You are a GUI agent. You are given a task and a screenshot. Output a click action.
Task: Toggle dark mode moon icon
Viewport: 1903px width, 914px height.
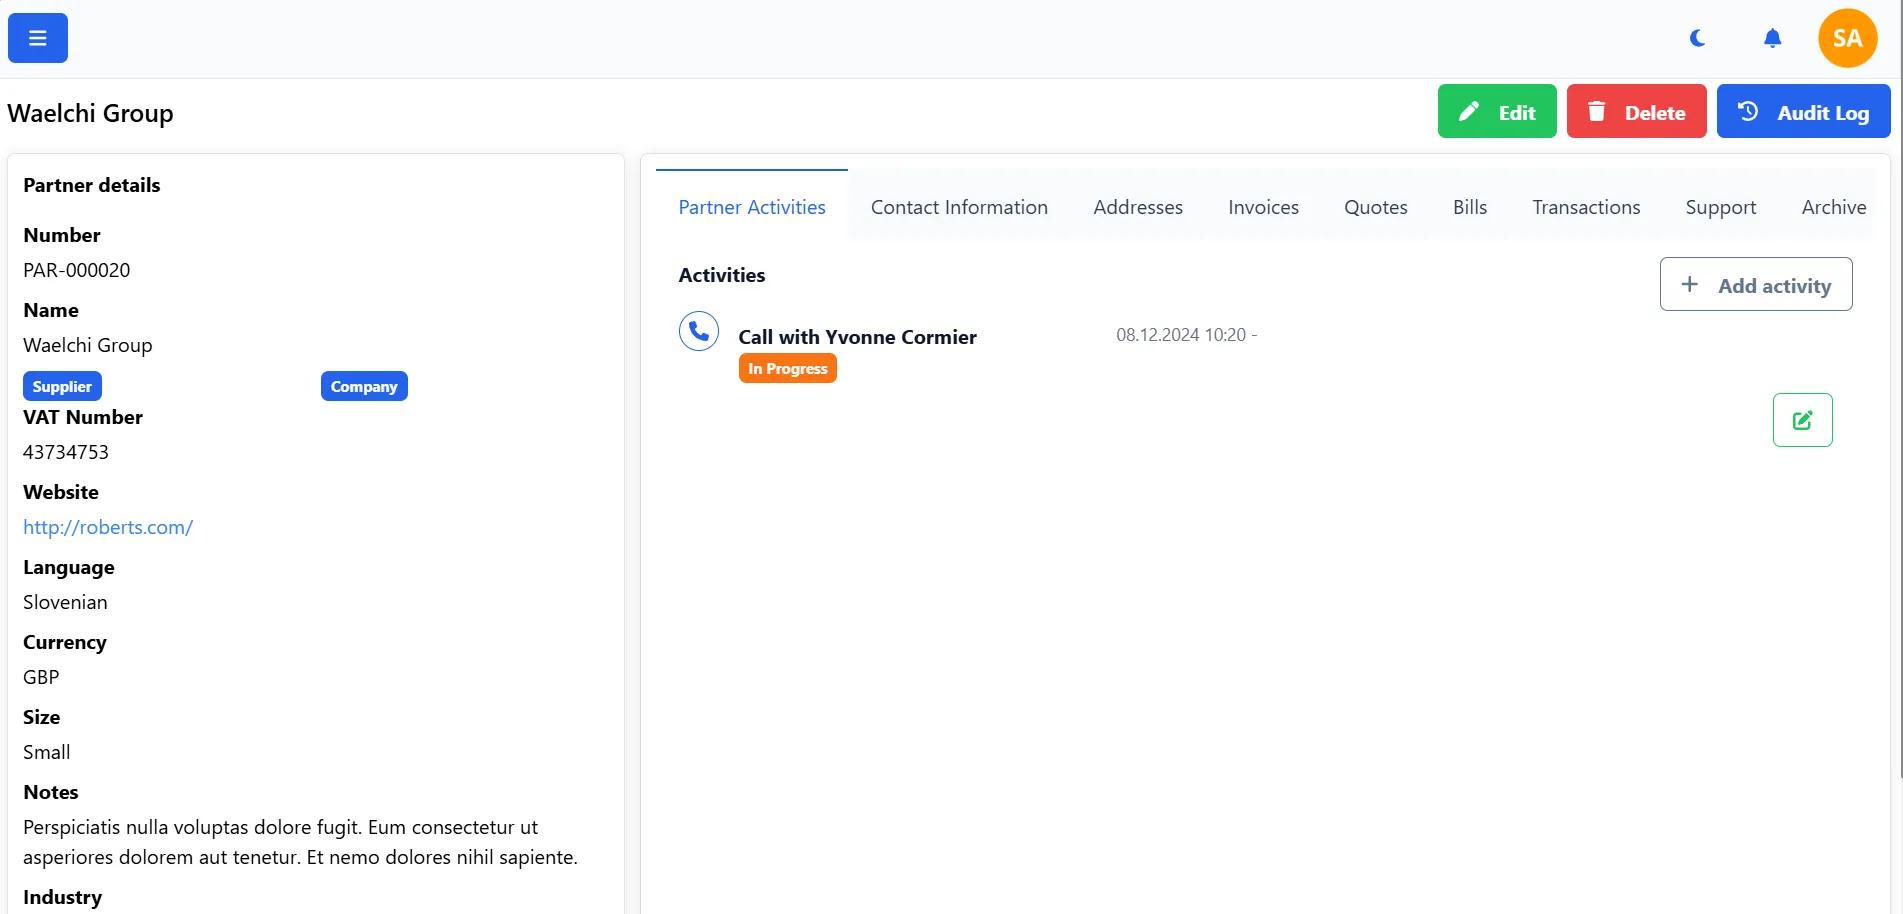pos(1697,38)
